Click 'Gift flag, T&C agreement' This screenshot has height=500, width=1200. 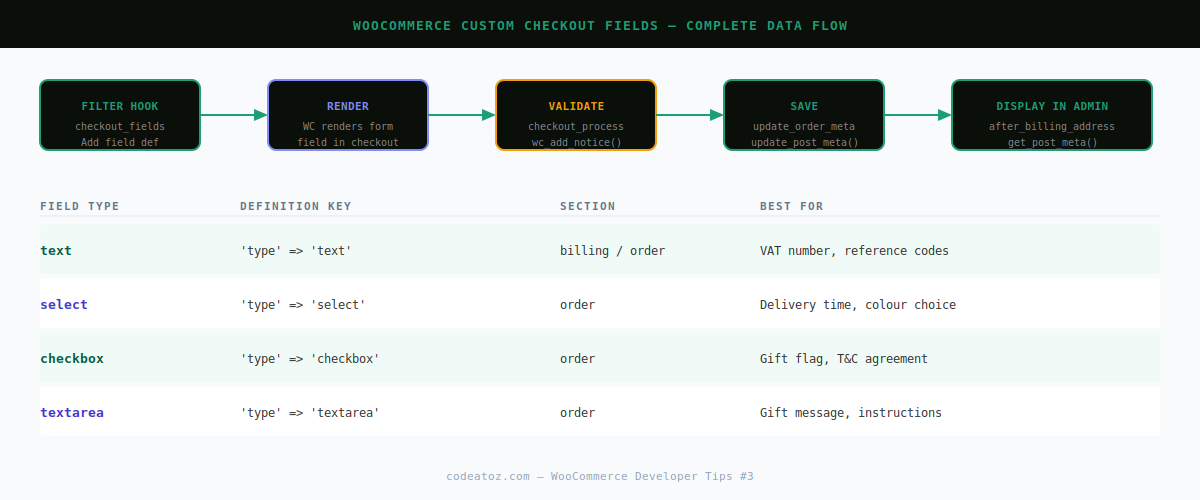click(x=844, y=358)
